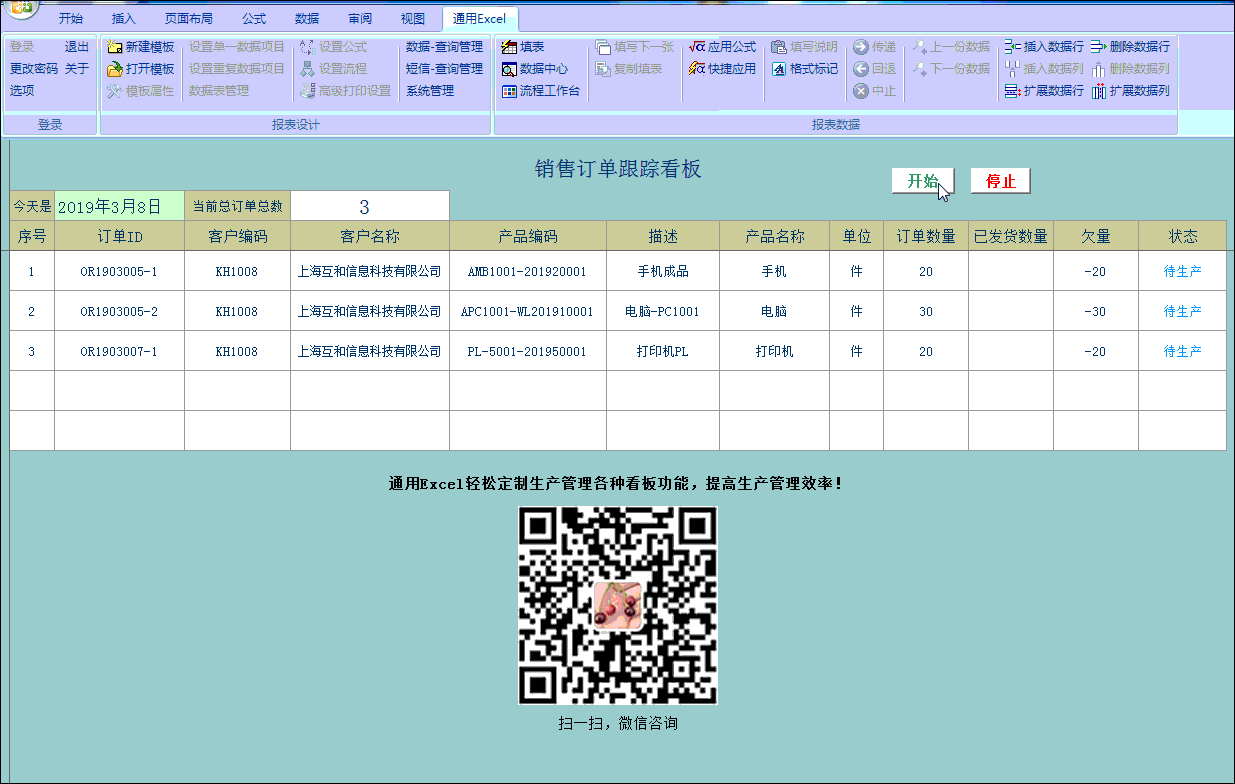Click the 复制填表 copy icon
This screenshot has width=1235, height=784.
603,69
